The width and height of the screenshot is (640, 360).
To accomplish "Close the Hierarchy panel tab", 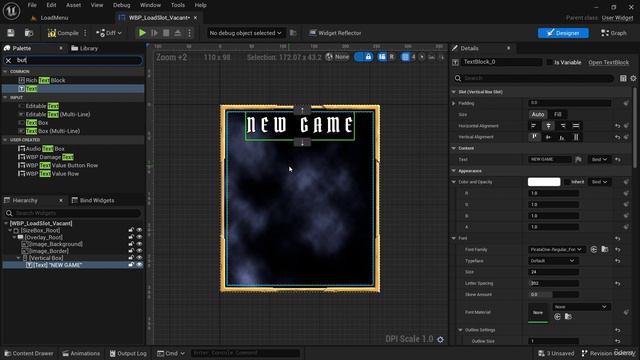I will tap(61, 200).
